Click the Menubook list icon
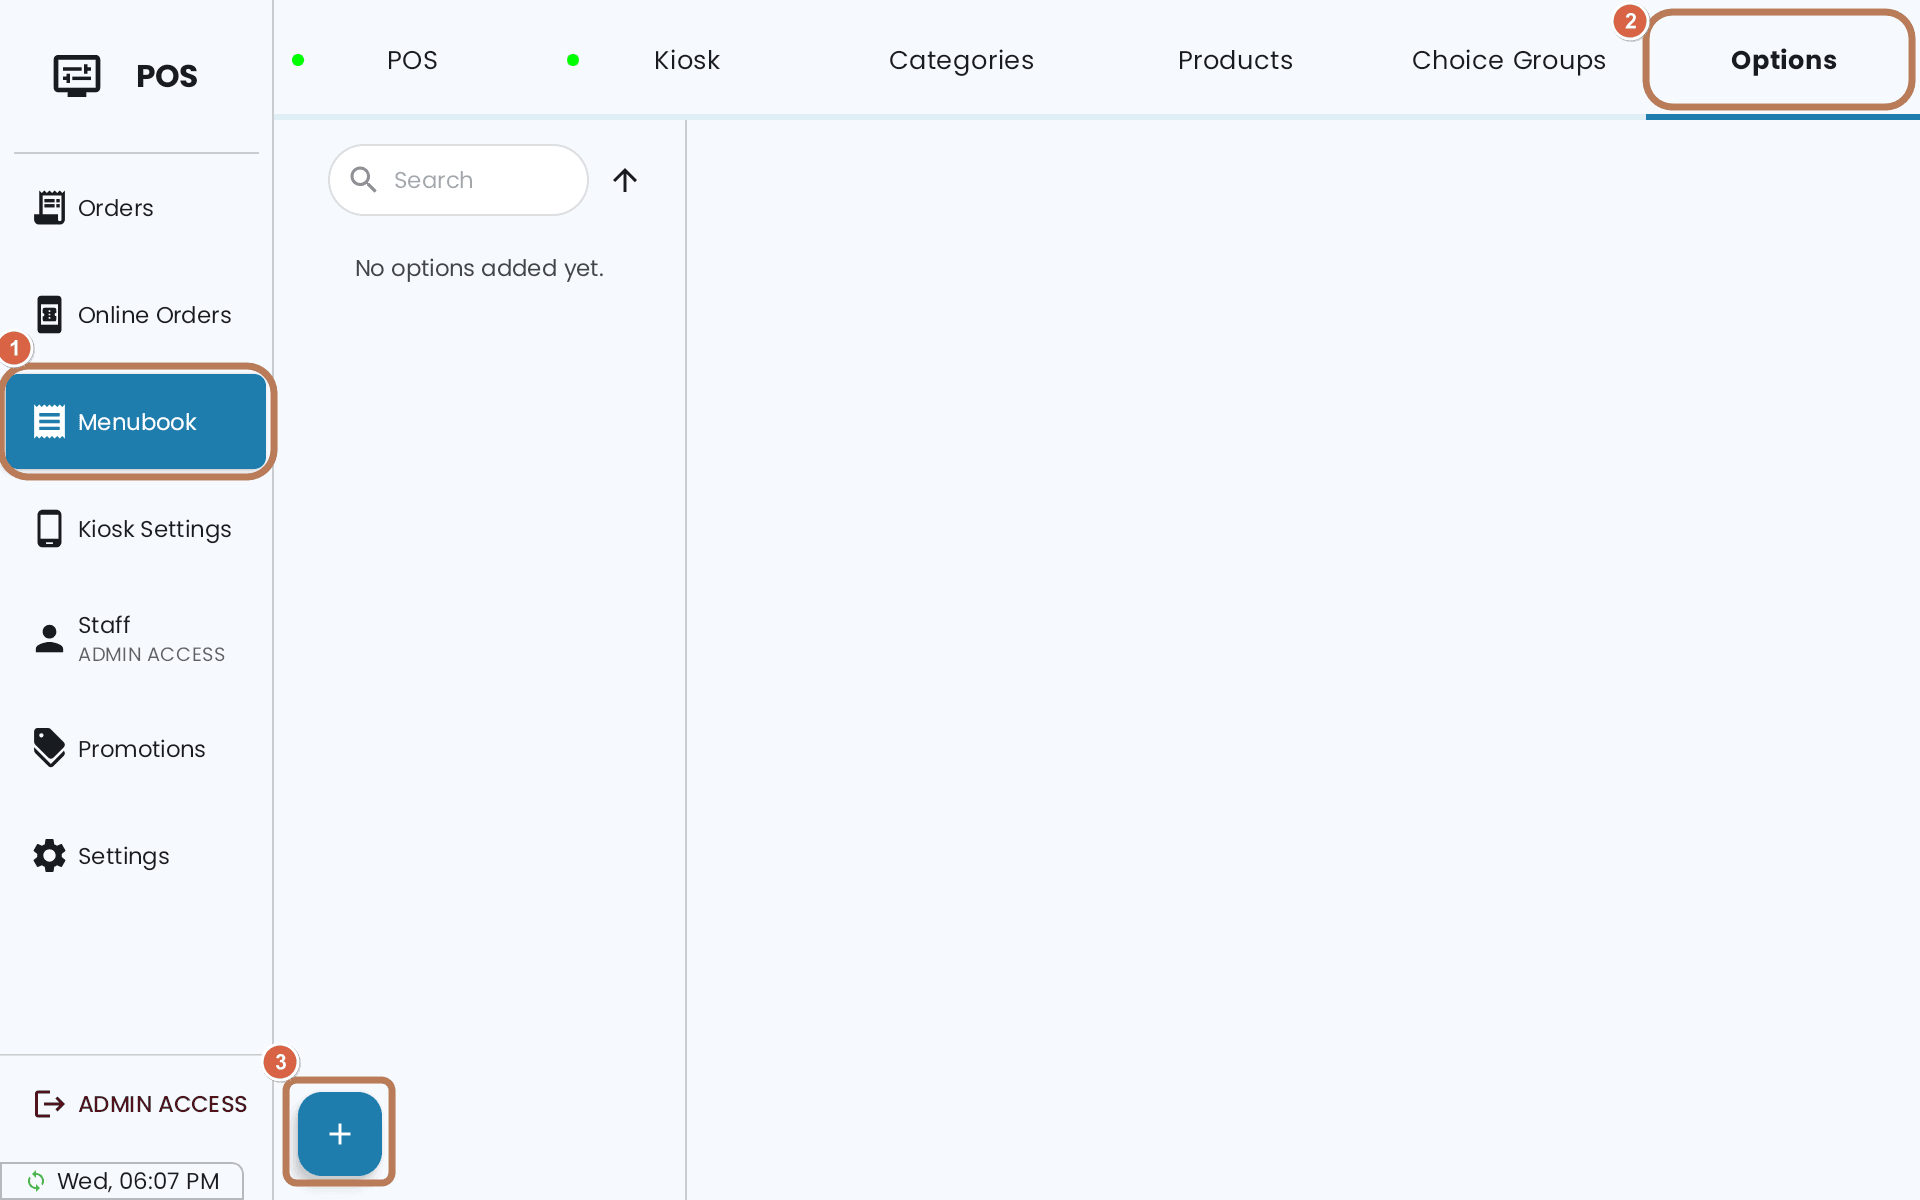The image size is (1920, 1200). [x=49, y=422]
